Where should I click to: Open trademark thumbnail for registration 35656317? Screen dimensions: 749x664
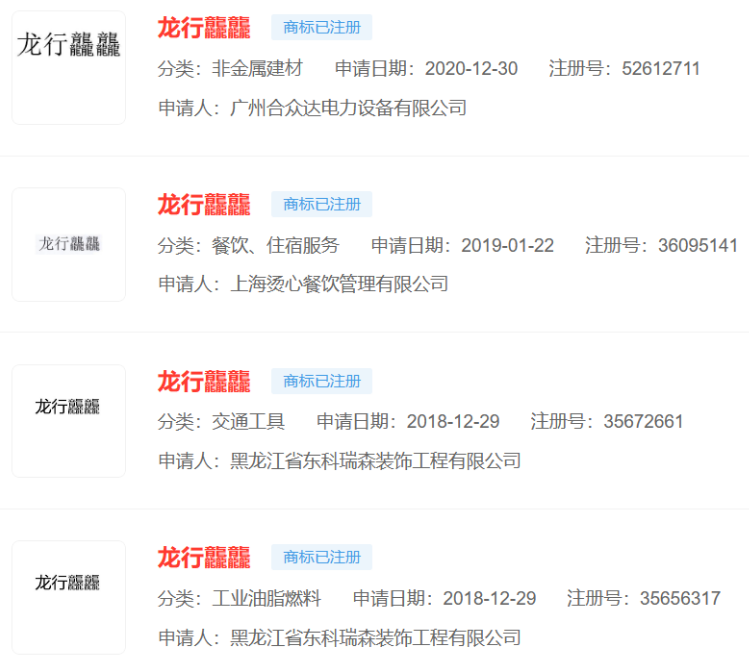pyautogui.click(x=69, y=597)
